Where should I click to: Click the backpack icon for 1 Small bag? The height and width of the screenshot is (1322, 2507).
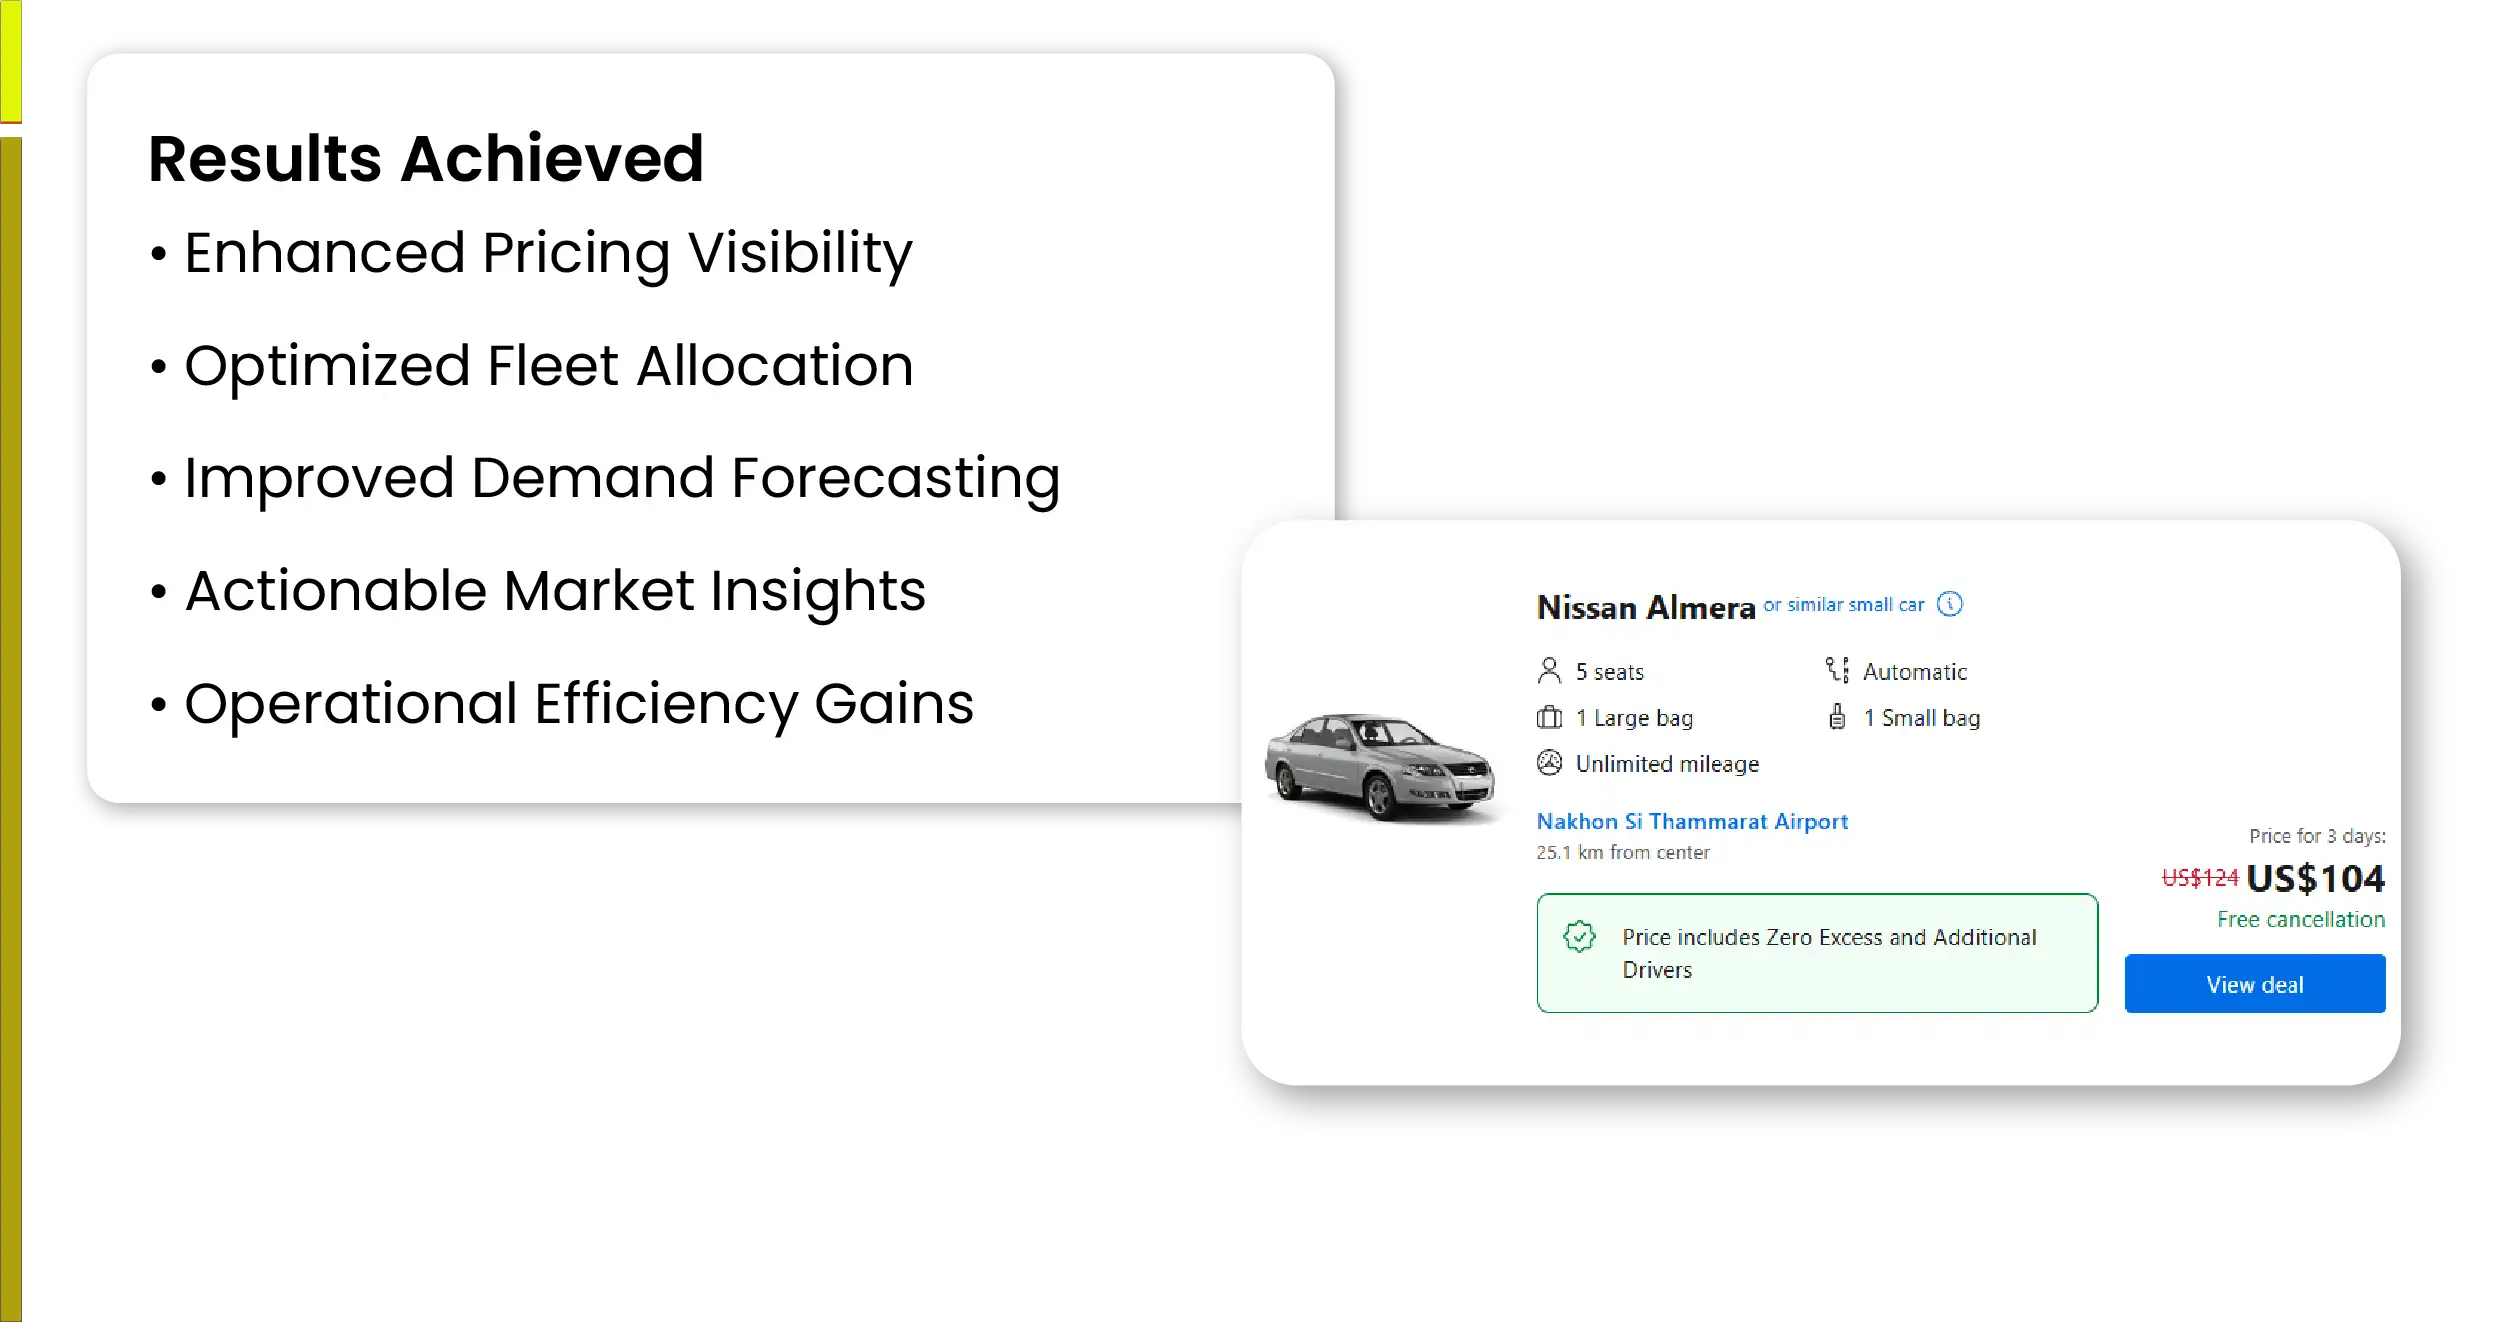tap(1837, 717)
